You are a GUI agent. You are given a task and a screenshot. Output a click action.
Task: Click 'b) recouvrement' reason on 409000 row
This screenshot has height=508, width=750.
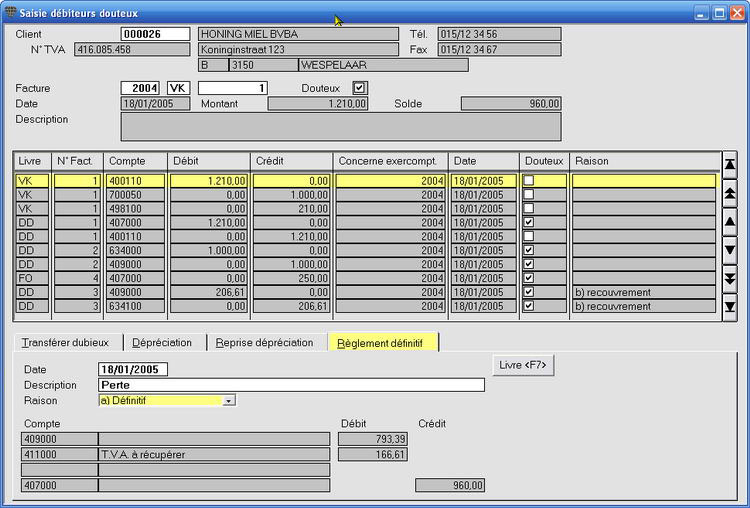(x=644, y=292)
